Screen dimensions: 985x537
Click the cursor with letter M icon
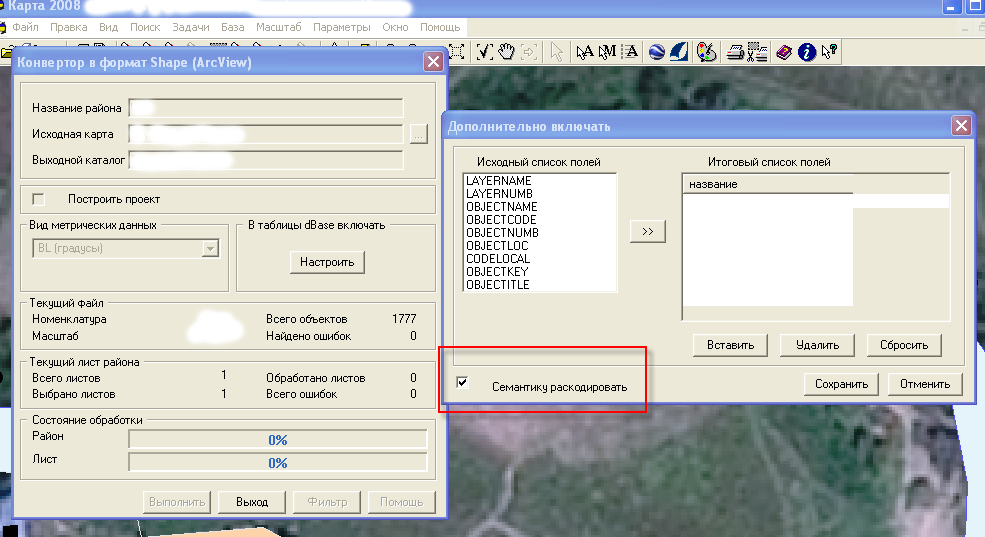click(607, 52)
